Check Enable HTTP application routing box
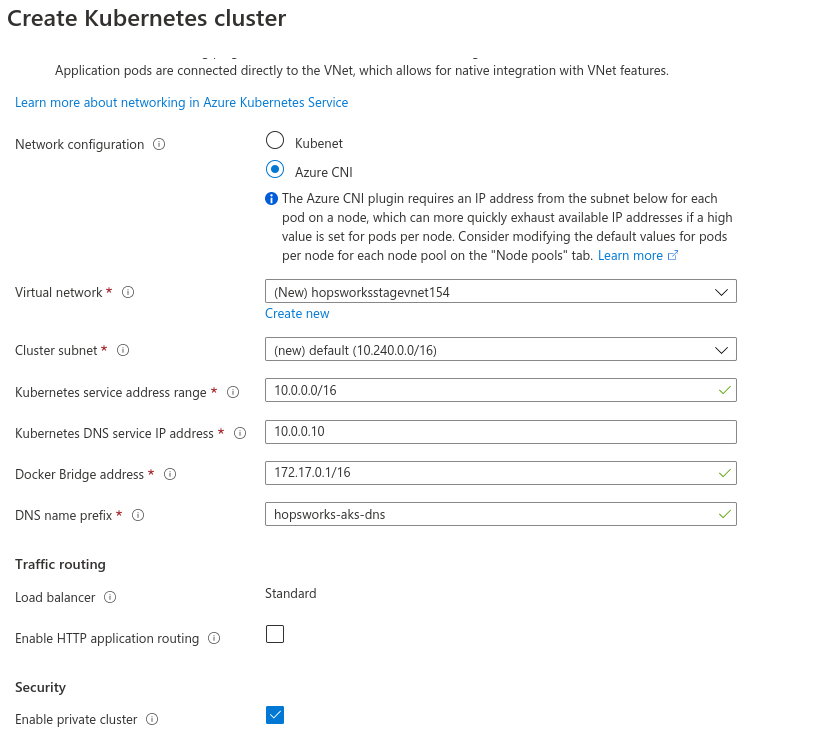The height and width of the screenshot is (745, 838). (x=275, y=634)
